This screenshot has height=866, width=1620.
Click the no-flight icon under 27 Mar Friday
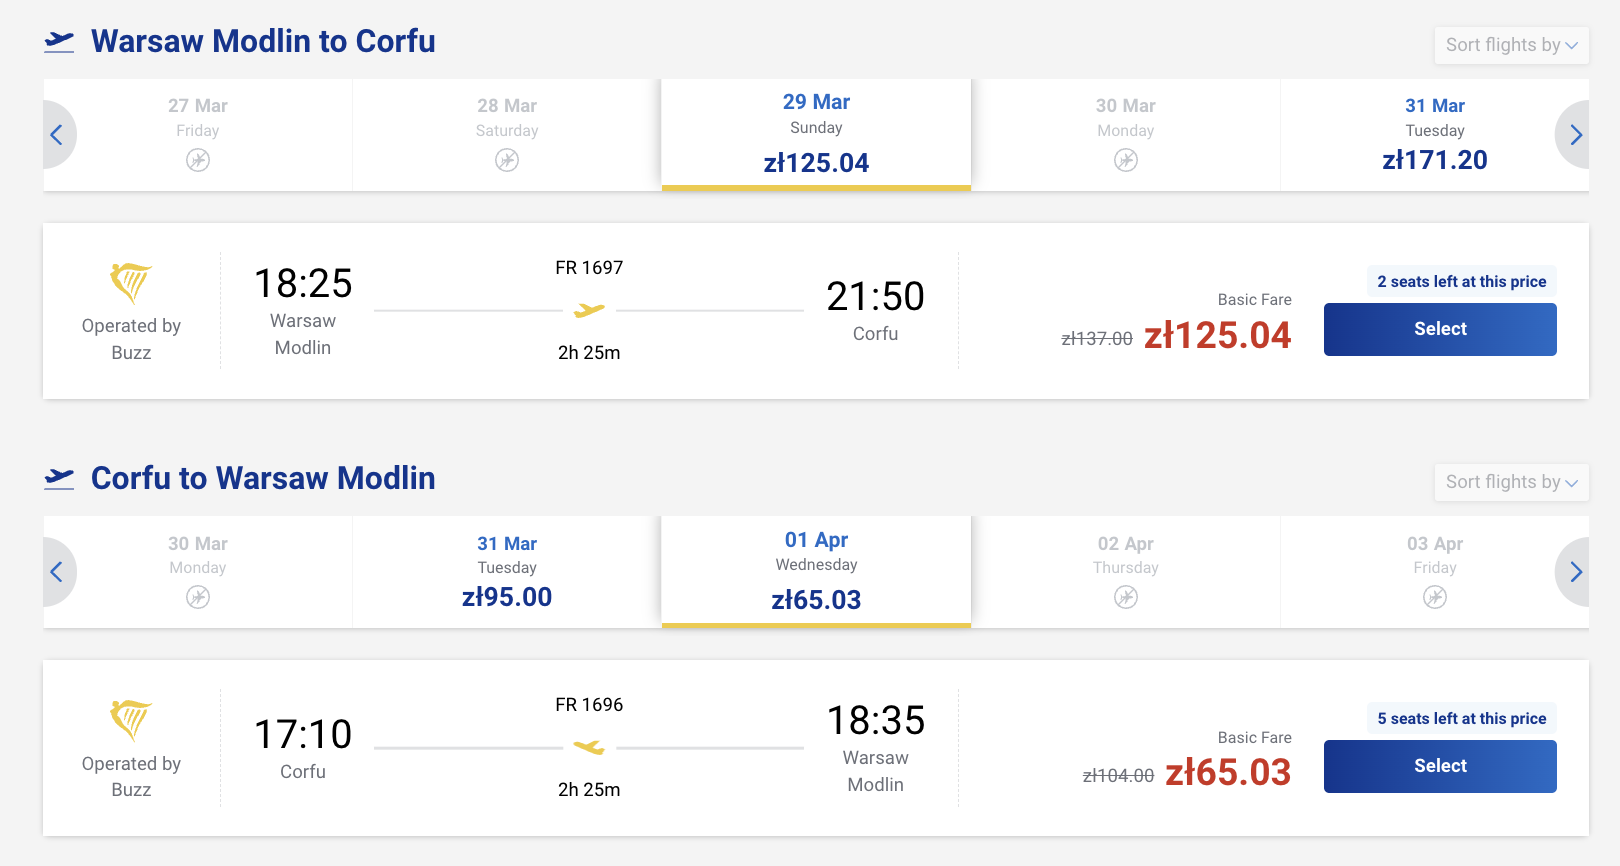pos(198,160)
